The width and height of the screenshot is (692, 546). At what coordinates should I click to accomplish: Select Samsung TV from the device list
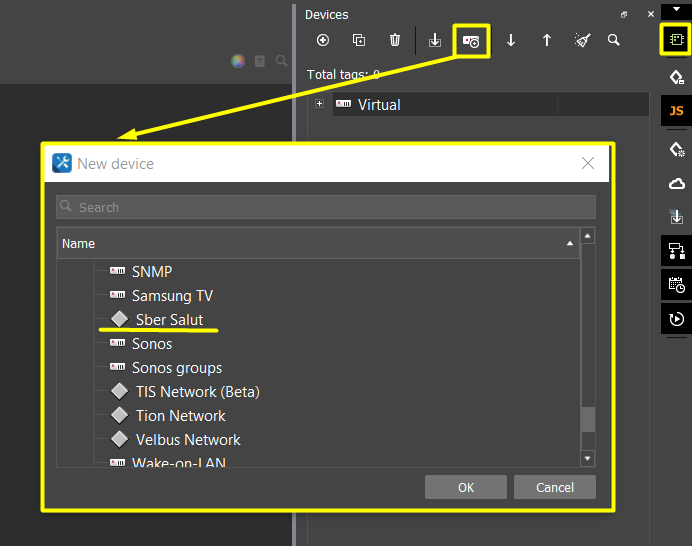[172, 296]
